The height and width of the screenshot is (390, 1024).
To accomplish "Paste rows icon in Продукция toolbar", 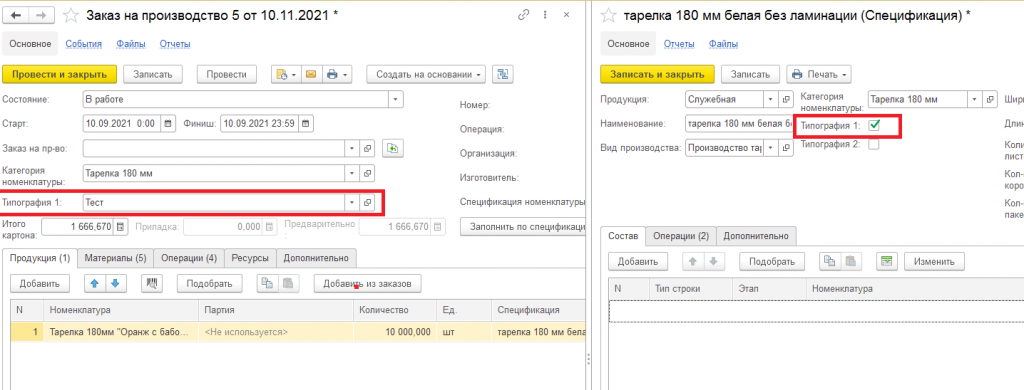I will [x=288, y=284].
